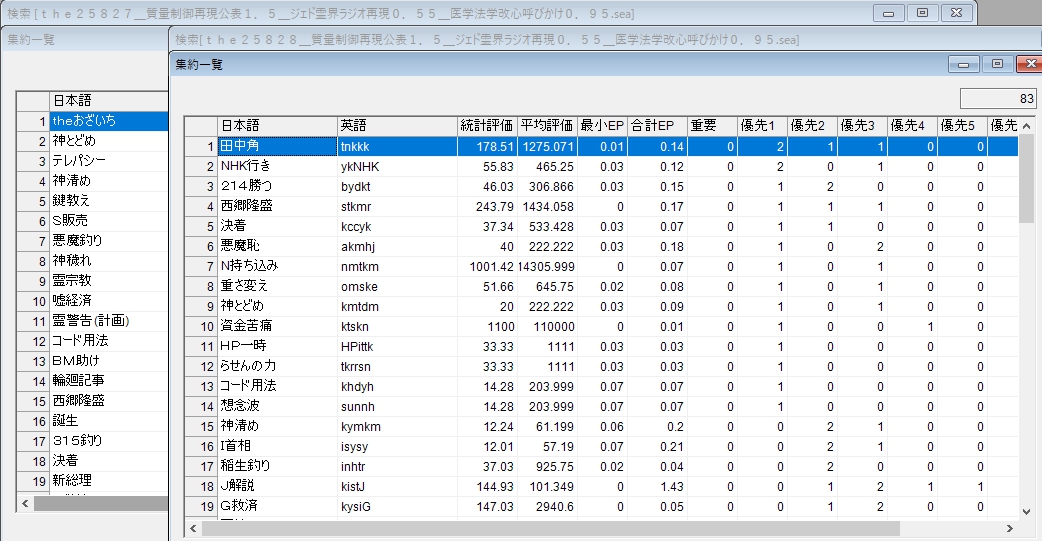Screen dimensions: 1042x541
Task: Click row number 7 header in the main table
Action: (201, 266)
